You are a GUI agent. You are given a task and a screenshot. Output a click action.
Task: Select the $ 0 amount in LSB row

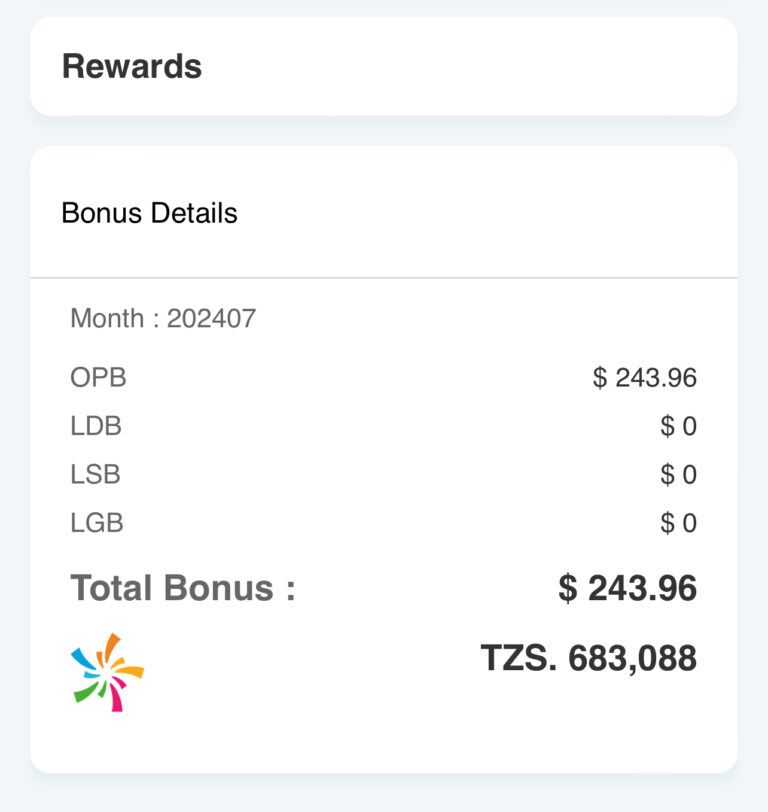678,474
